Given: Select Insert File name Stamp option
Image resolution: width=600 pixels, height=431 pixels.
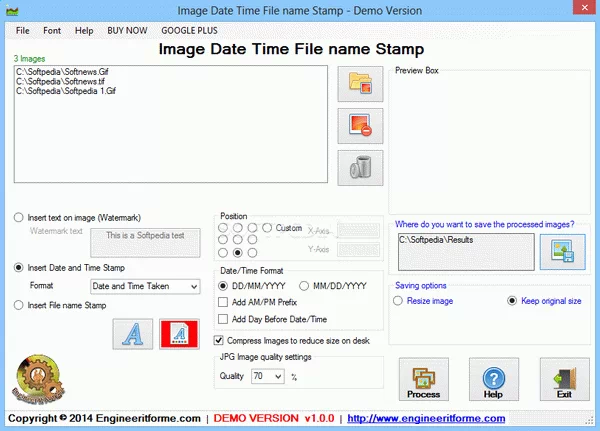Looking at the screenshot, I should tap(19, 304).
